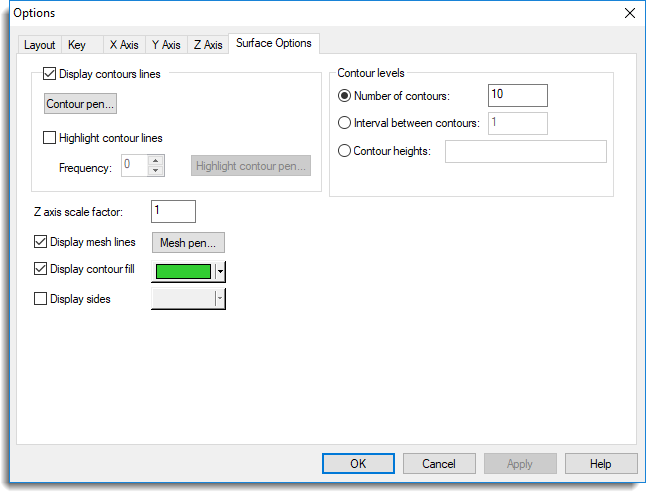This screenshot has height=492, width=646.
Task: Open the Mesh pen settings
Action: 188,242
